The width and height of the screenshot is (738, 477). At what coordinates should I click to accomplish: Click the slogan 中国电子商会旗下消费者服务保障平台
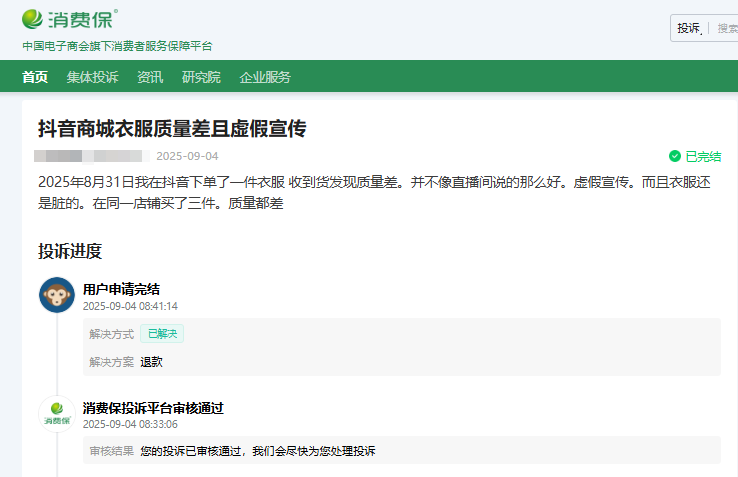click(x=118, y=46)
